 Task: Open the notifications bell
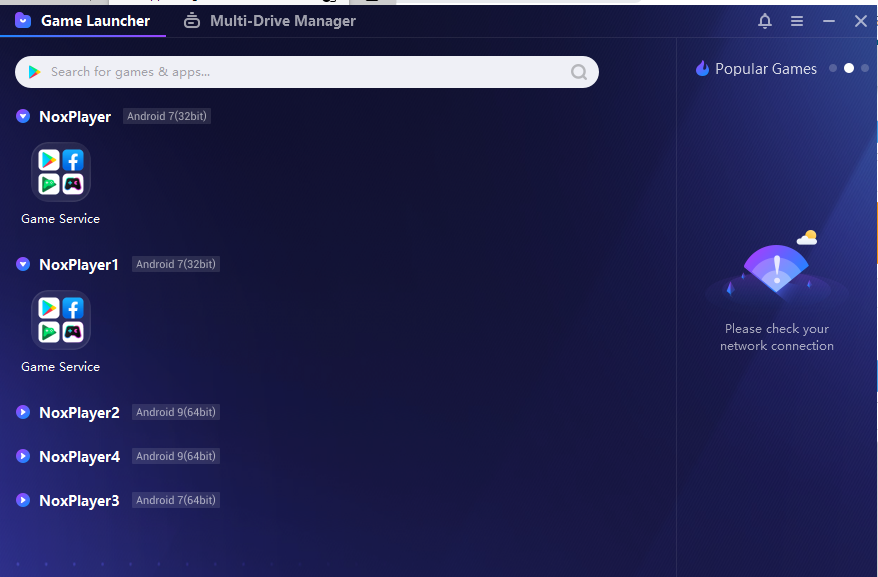764,21
